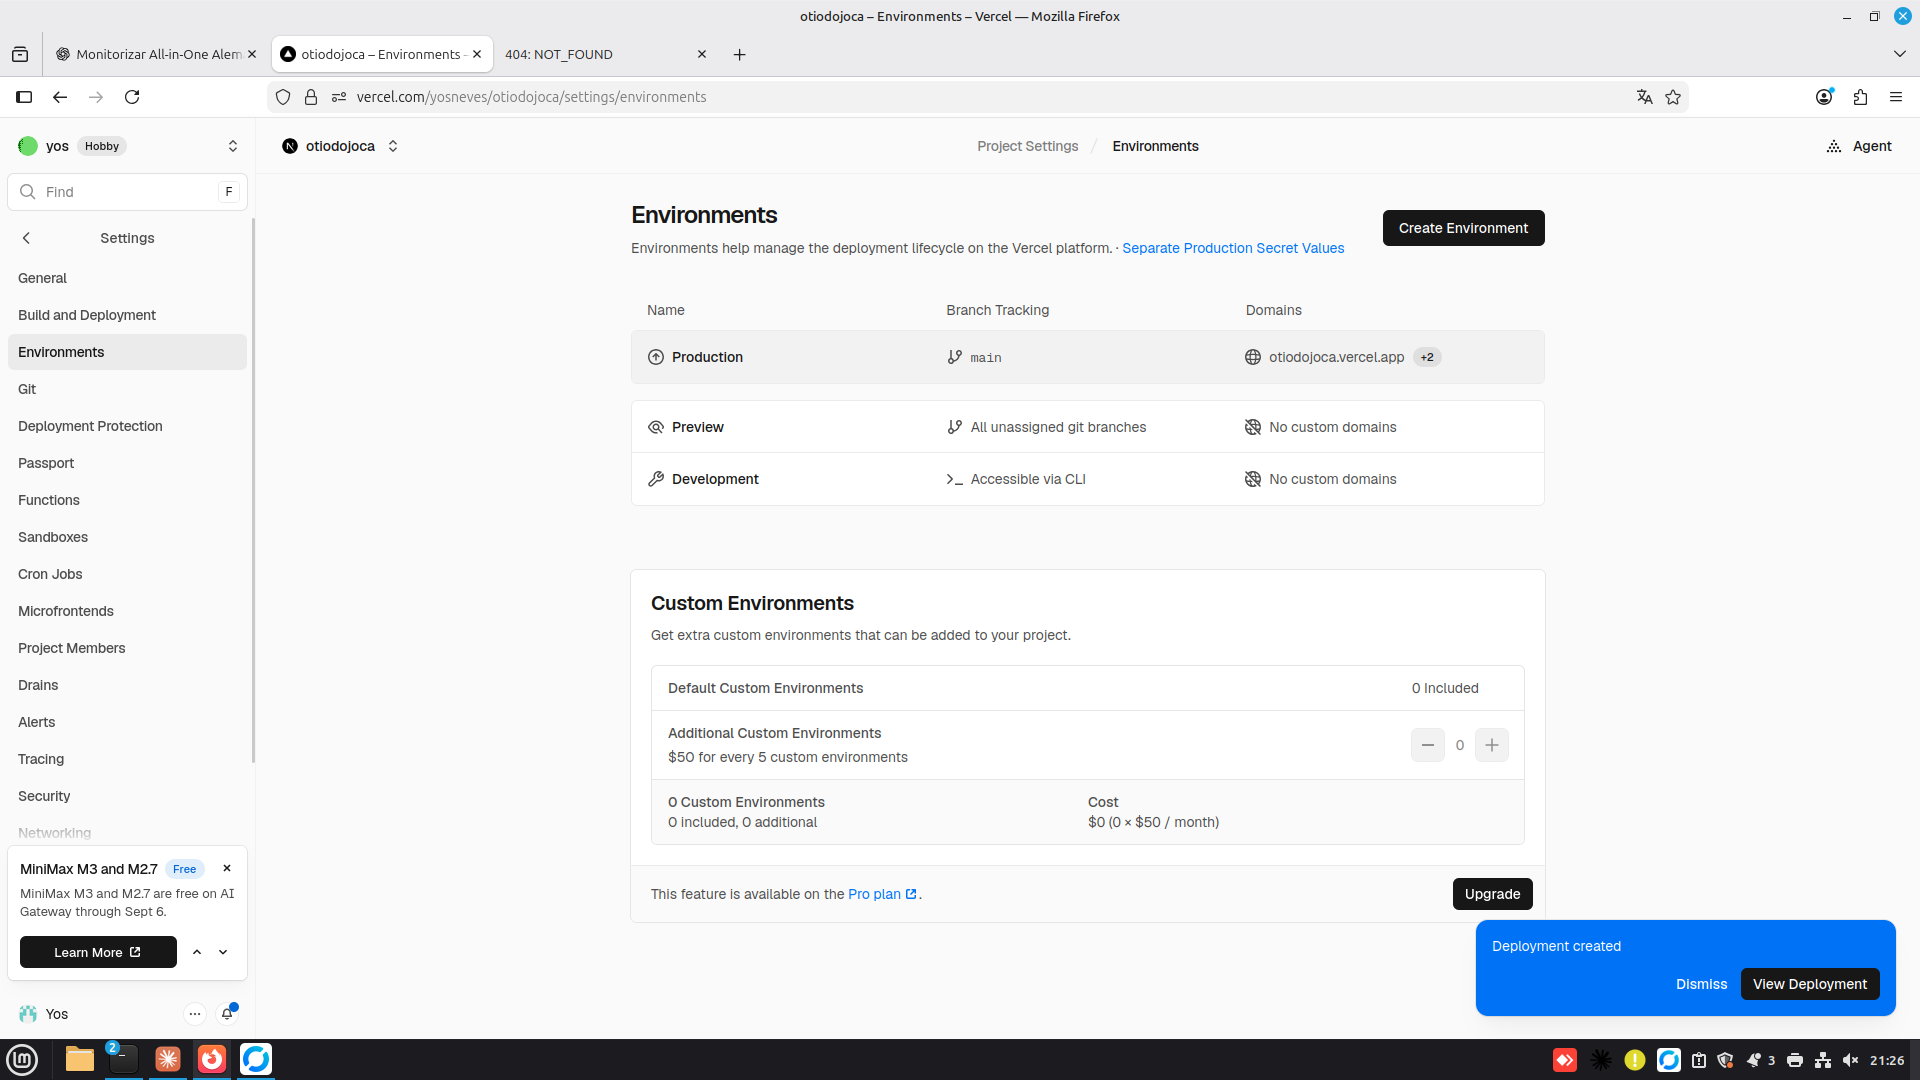Open Project Members settings
1920x1080 pixels.
(127, 648)
